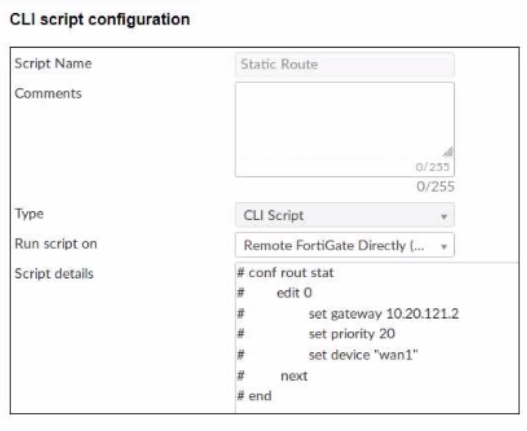The image size is (527, 431).
Task: Focus the Comments text area
Action: click(x=345, y=129)
